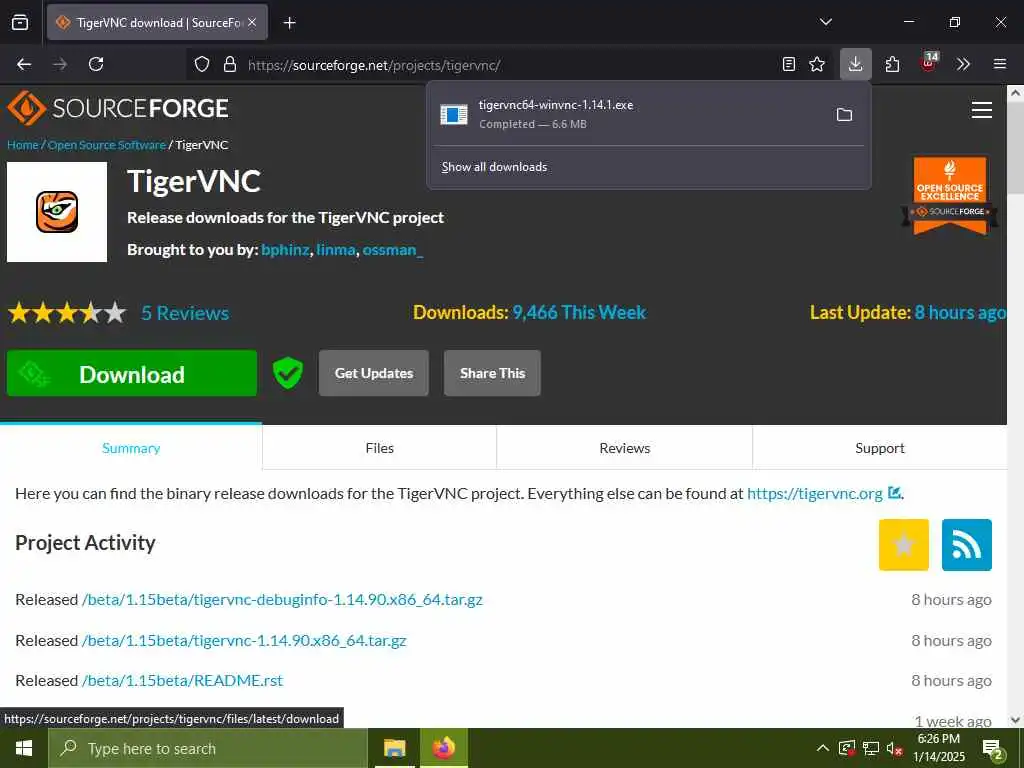Image resolution: width=1024 pixels, height=768 pixels.
Task: Switch to the Reviews tab
Action: click(625, 448)
